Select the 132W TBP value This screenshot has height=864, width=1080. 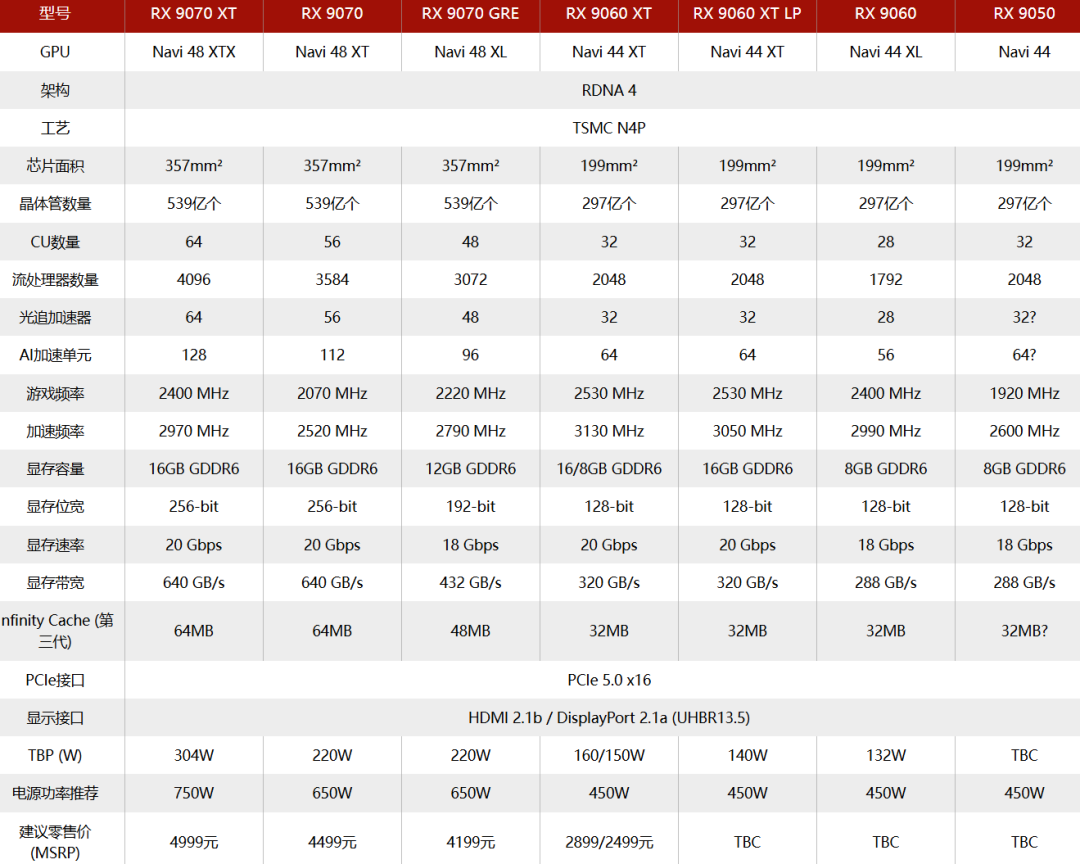[886, 756]
